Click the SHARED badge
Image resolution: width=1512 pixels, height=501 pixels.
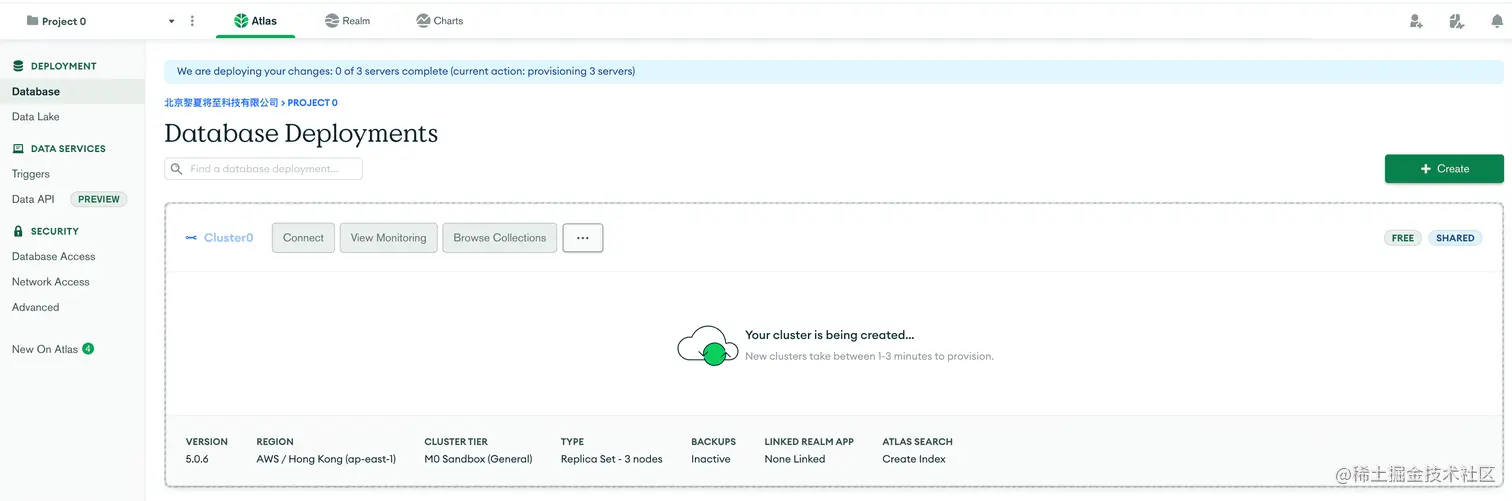(x=1455, y=238)
